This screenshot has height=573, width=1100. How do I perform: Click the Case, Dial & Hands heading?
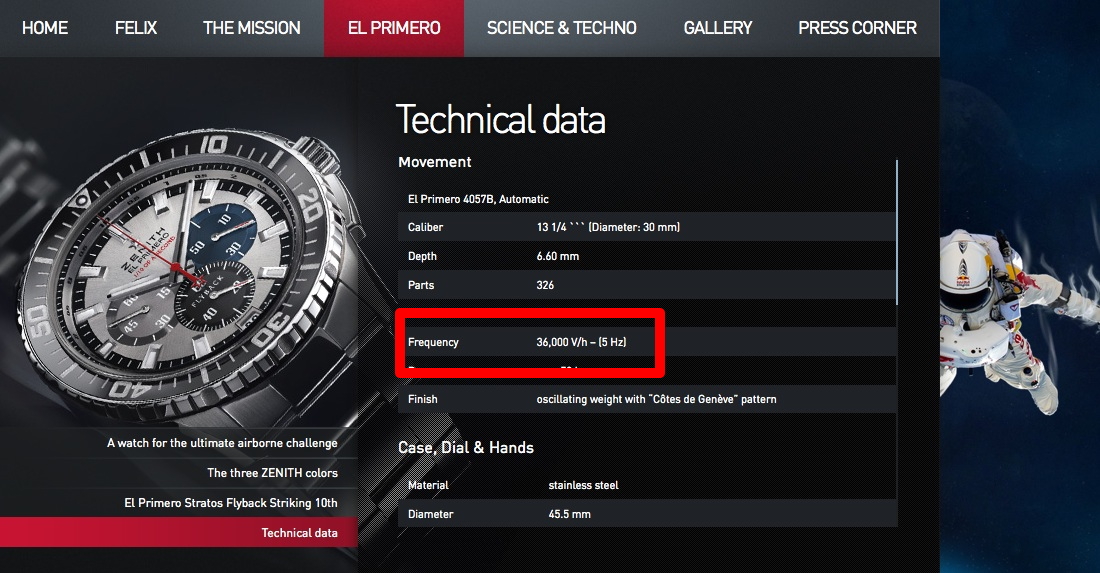coord(466,448)
